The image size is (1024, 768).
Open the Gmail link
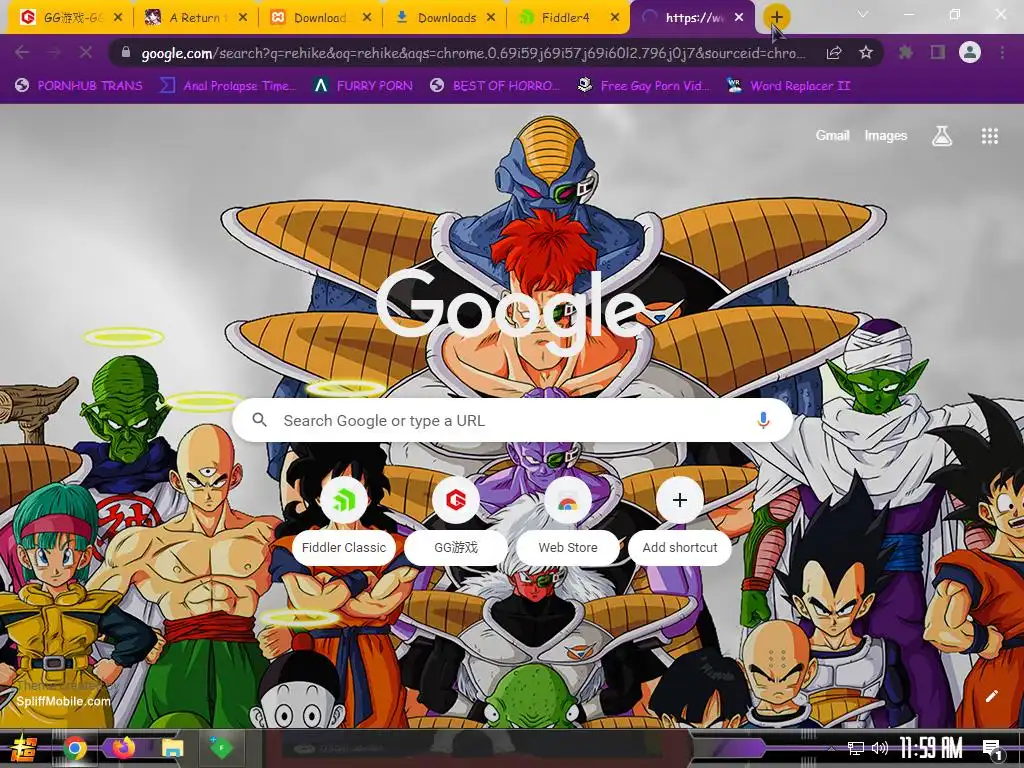[x=832, y=135]
